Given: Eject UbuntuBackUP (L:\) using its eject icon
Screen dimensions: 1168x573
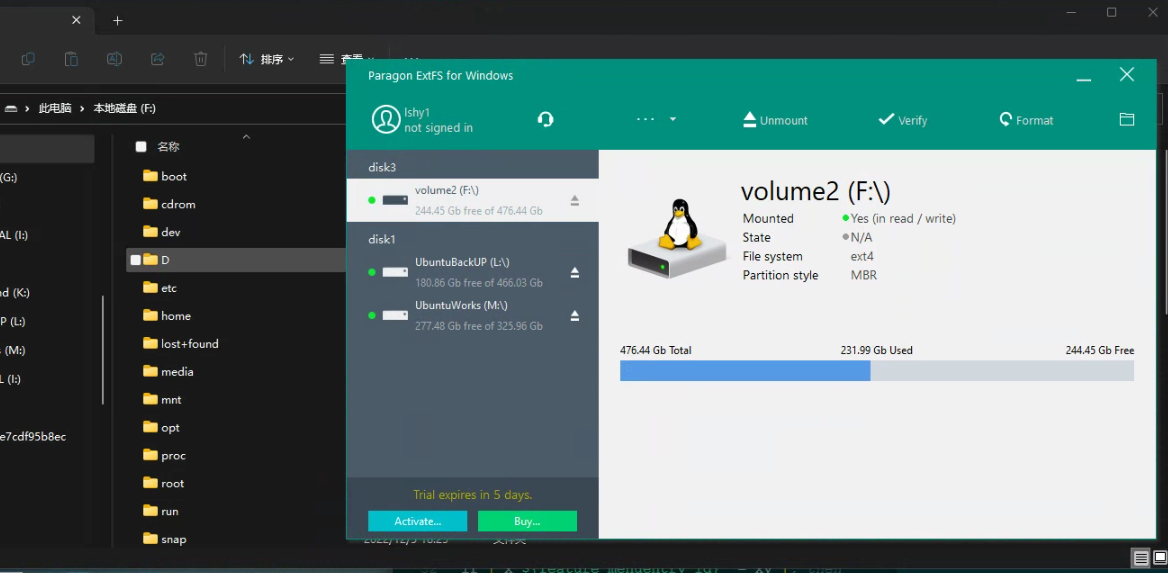Looking at the screenshot, I should [x=574, y=273].
